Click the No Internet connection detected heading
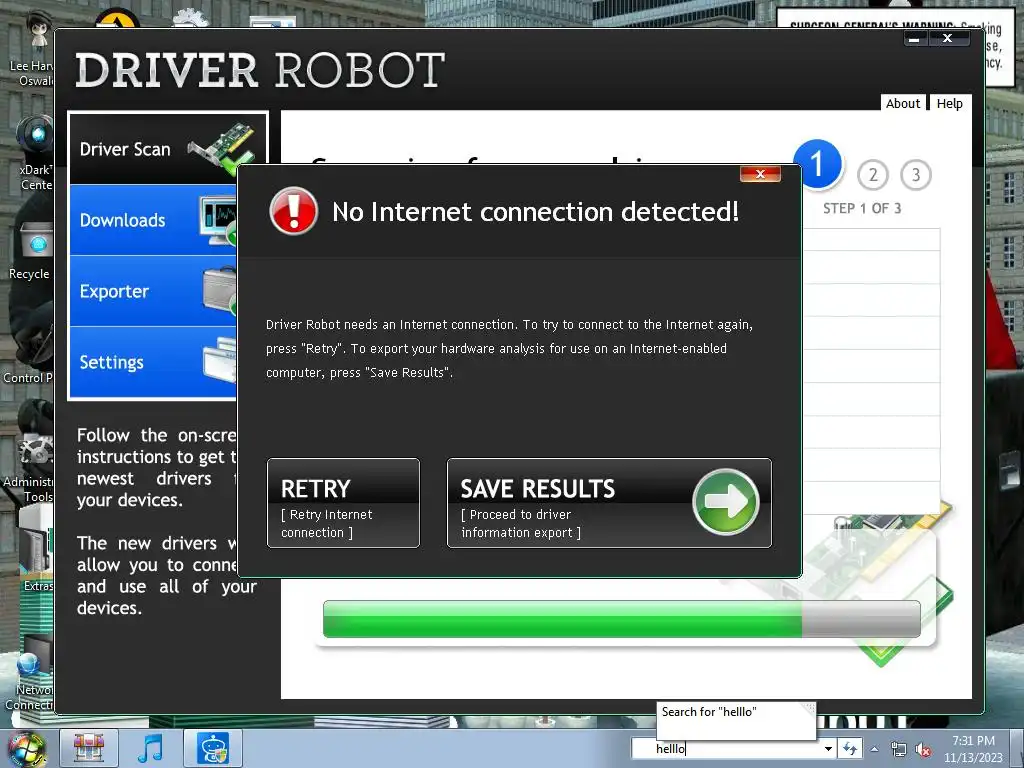The height and width of the screenshot is (768, 1024). (536, 212)
